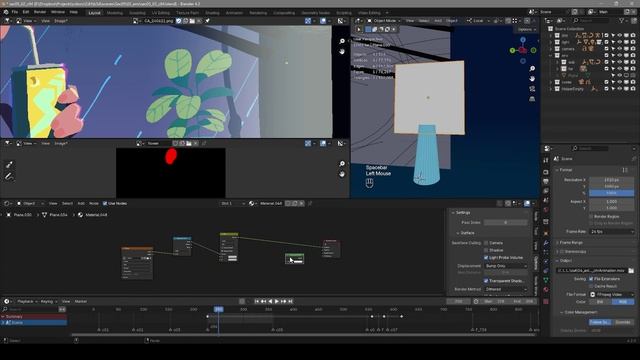Jump to the first frame of the timeline
640x360 pixels.
point(257,301)
